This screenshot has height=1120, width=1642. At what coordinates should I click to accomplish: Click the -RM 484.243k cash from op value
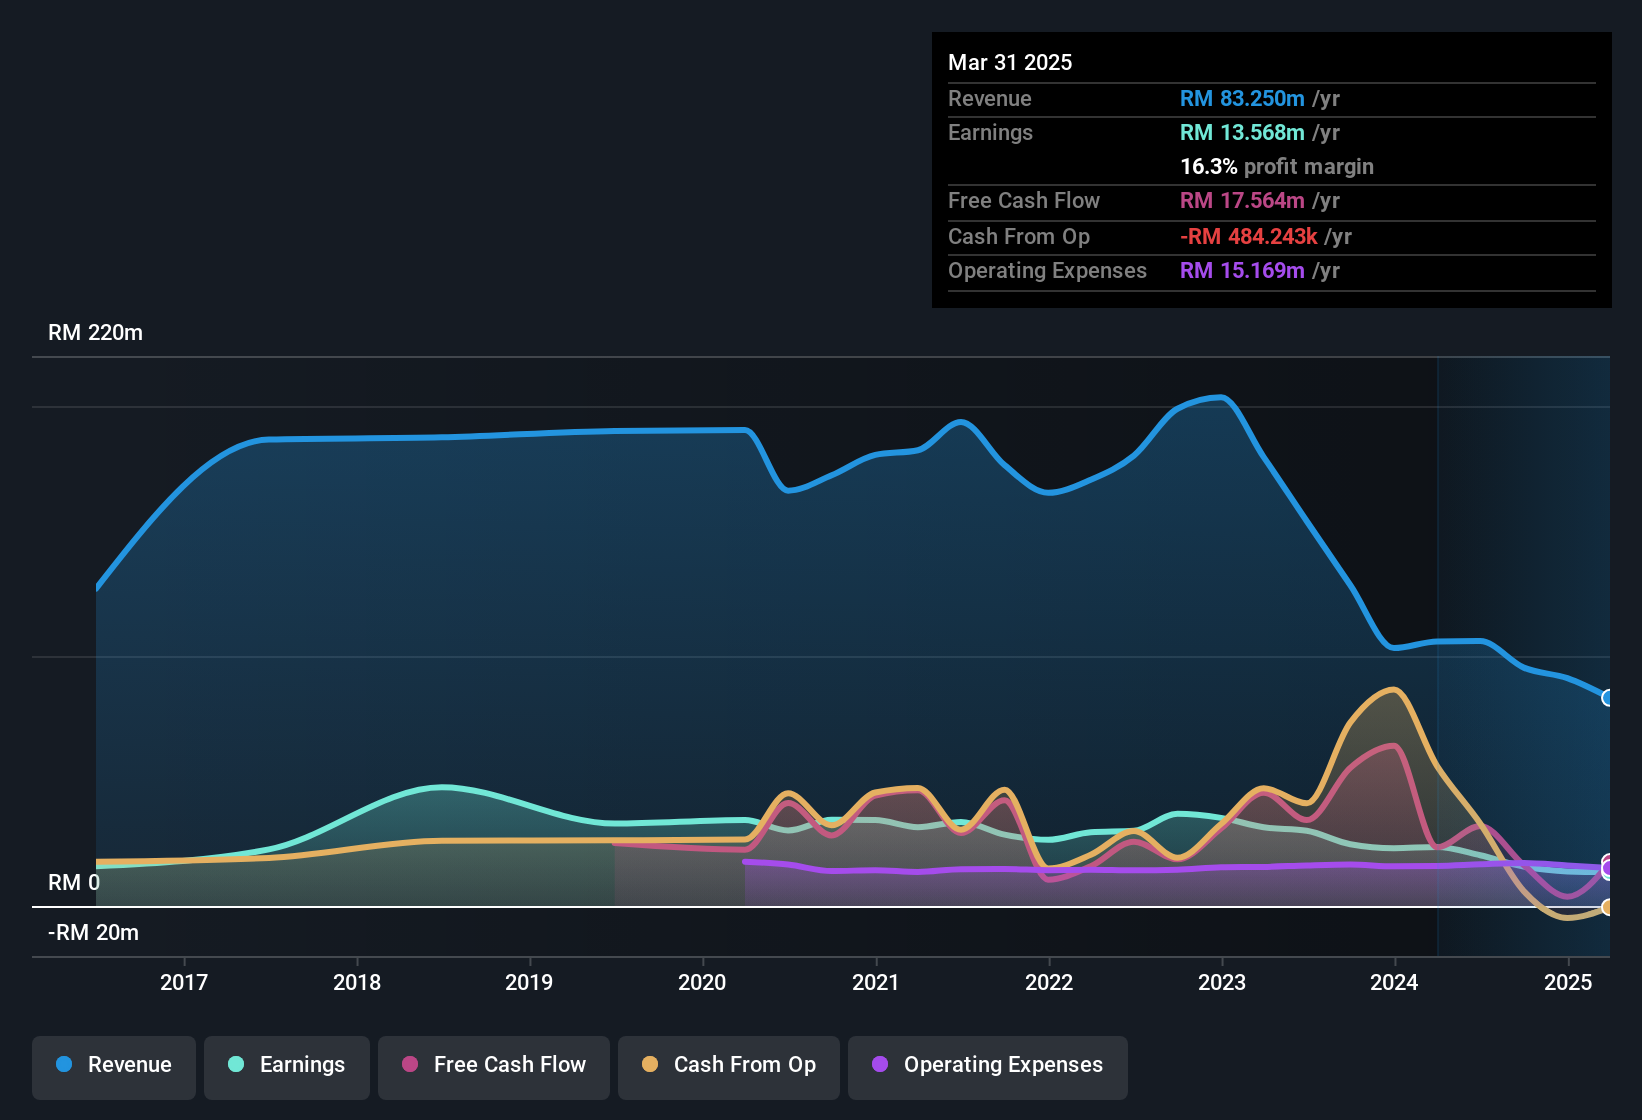[x=1249, y=236]
